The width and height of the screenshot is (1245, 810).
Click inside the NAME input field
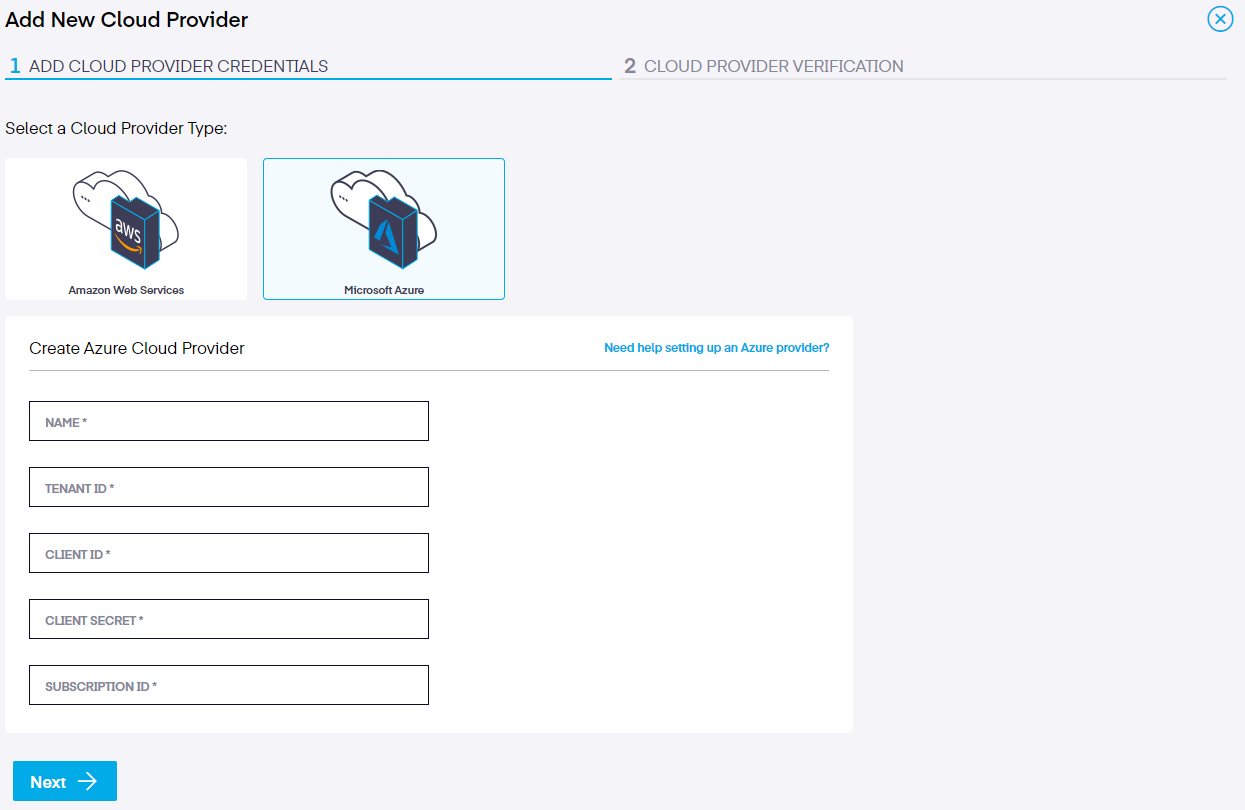pos(229,421)
